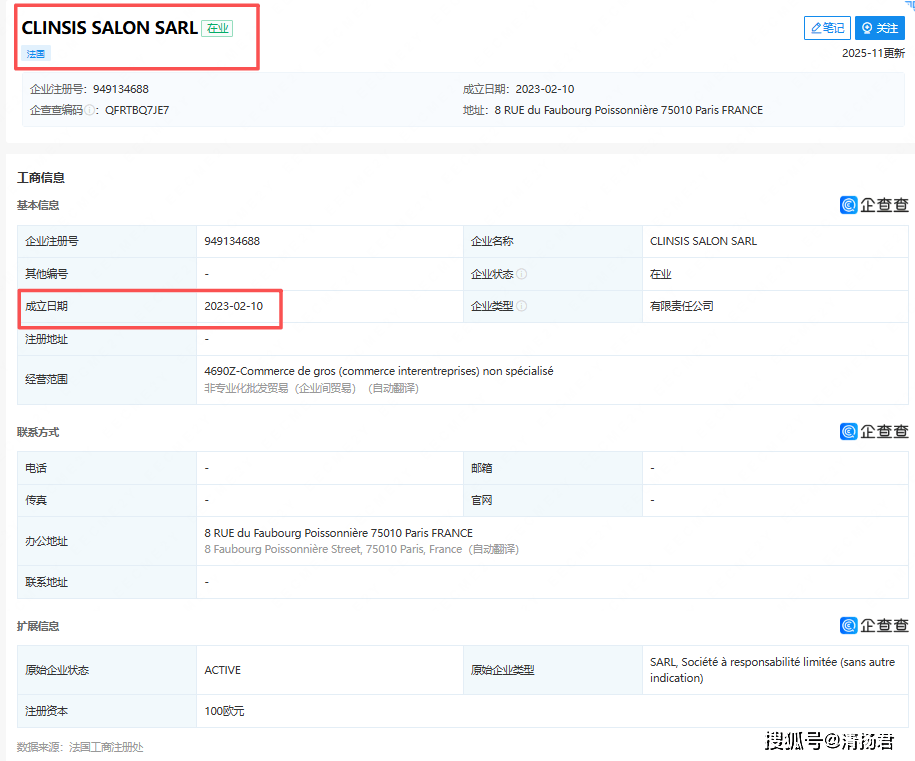Click the header address 8 RUE du Faubourg

[x=628, y=110]
